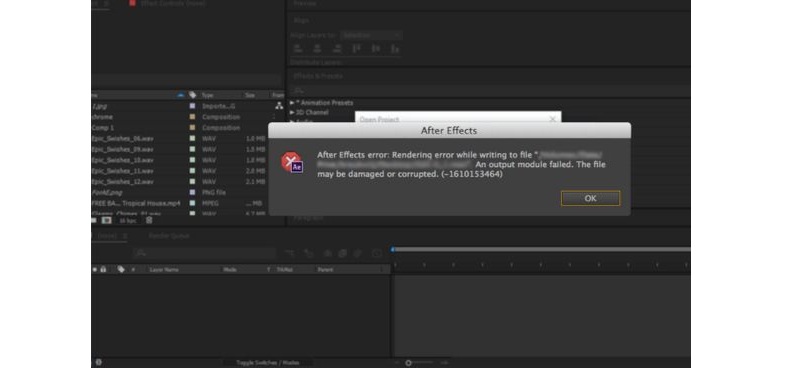800x368 pixels.
Task: Click OK in the After Effects error dialog
Action: coord(590,199)
